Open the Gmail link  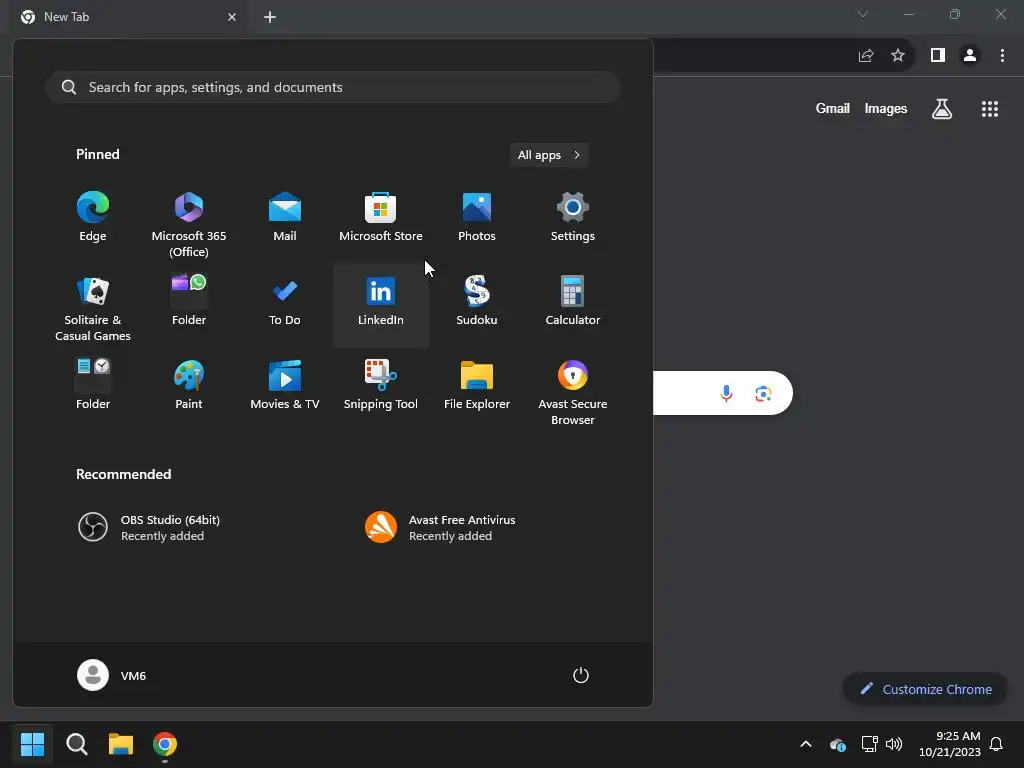pyautogui.click(x=833, y=108)
